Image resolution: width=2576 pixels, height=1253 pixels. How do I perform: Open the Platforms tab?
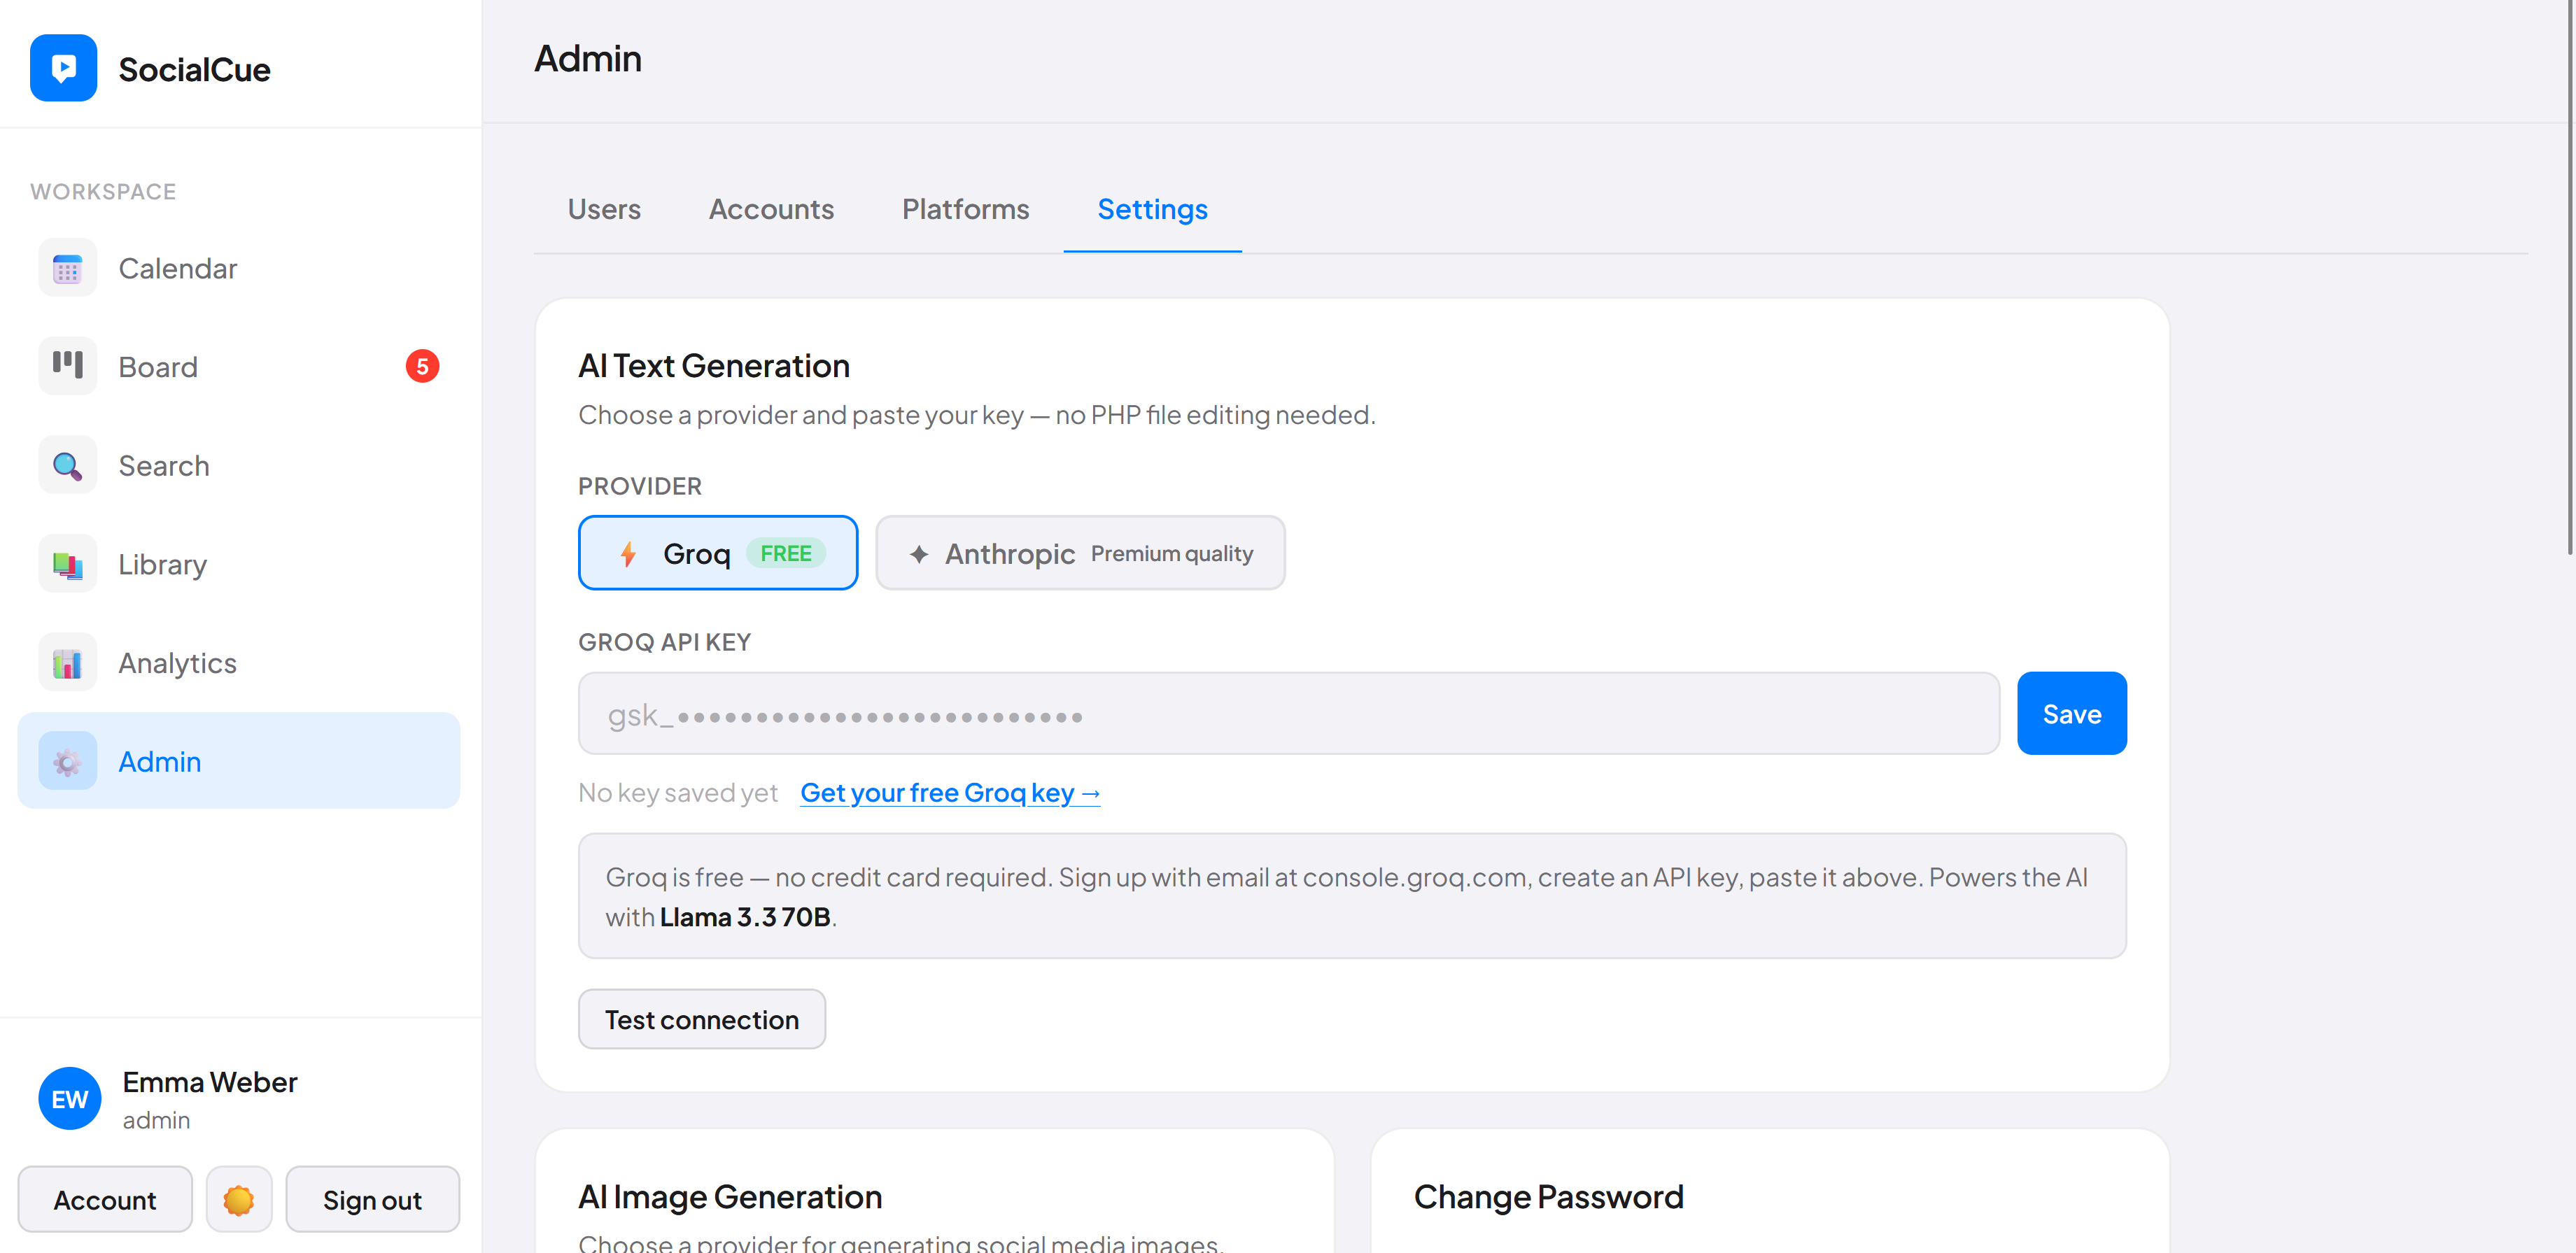(965, 209)
